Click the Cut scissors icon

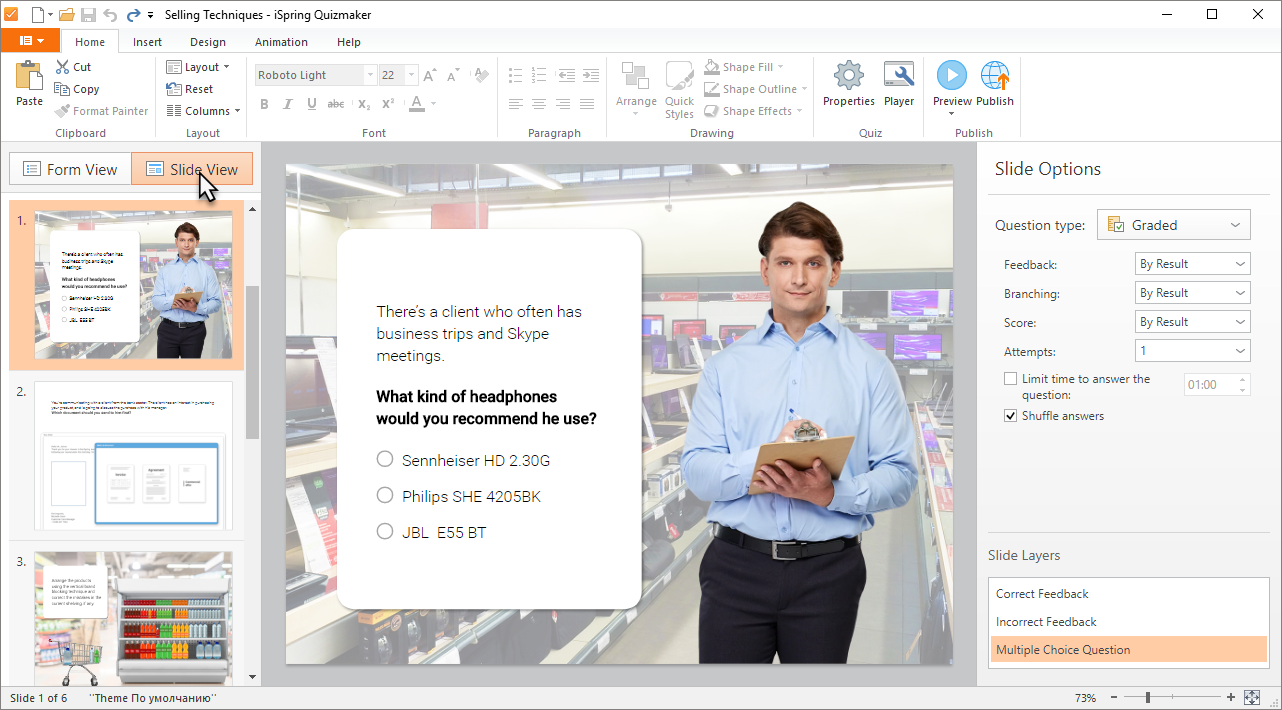[63, 67]
